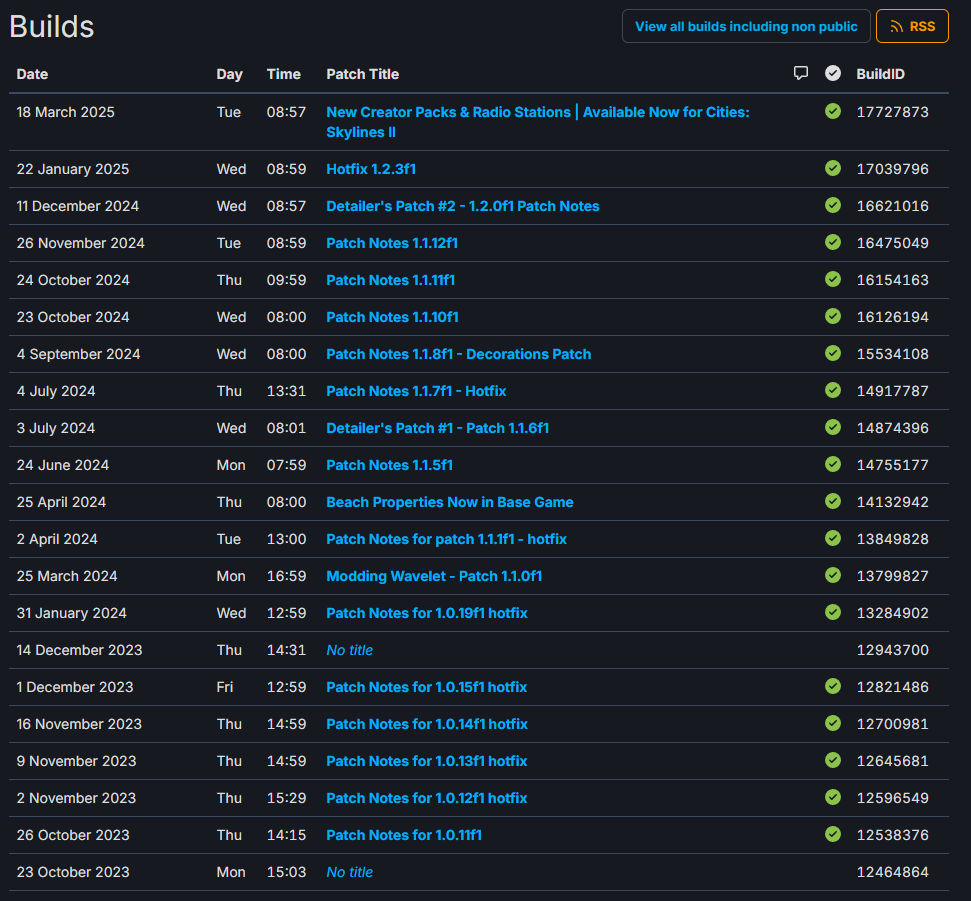
Task: Open Patch Notes for 1.0.12f1 hotfix link
Action: (x=427, y=798)
